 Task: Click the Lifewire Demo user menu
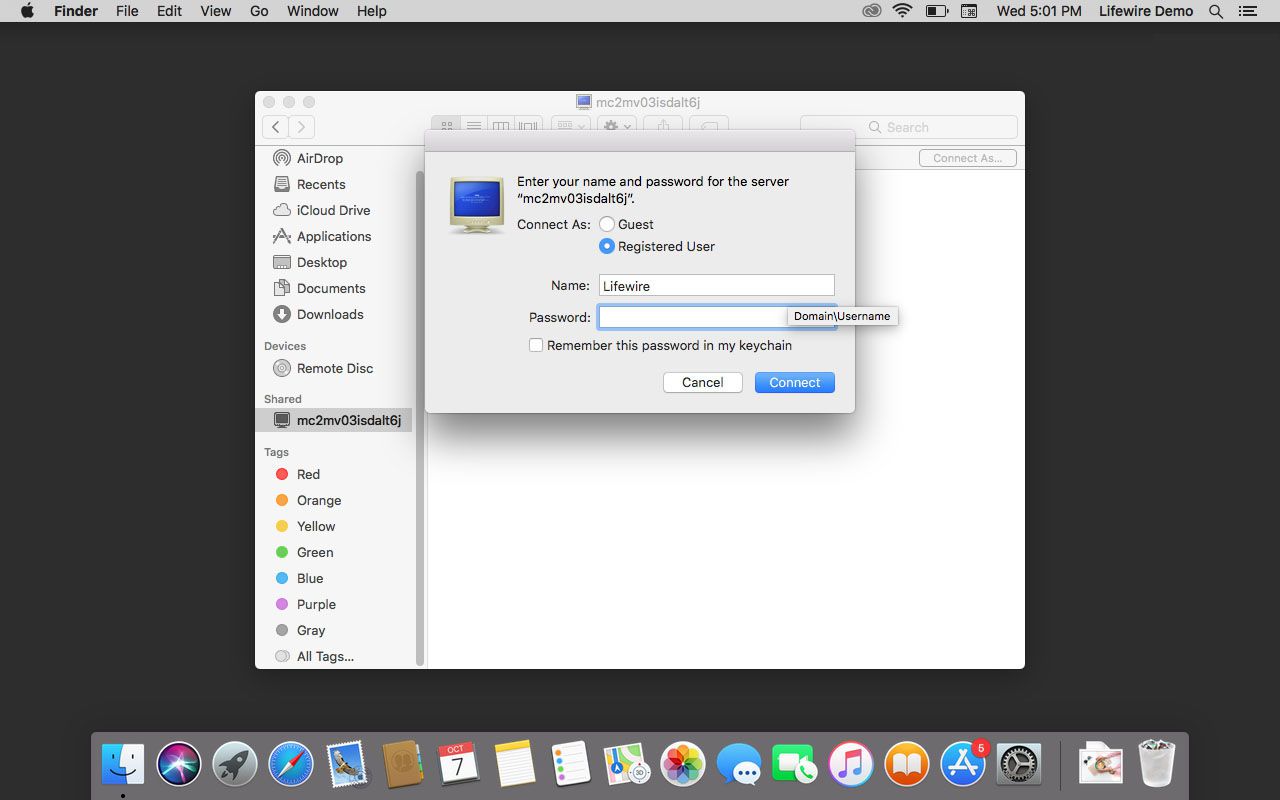pyautogui.click(x=1146, y=11)
